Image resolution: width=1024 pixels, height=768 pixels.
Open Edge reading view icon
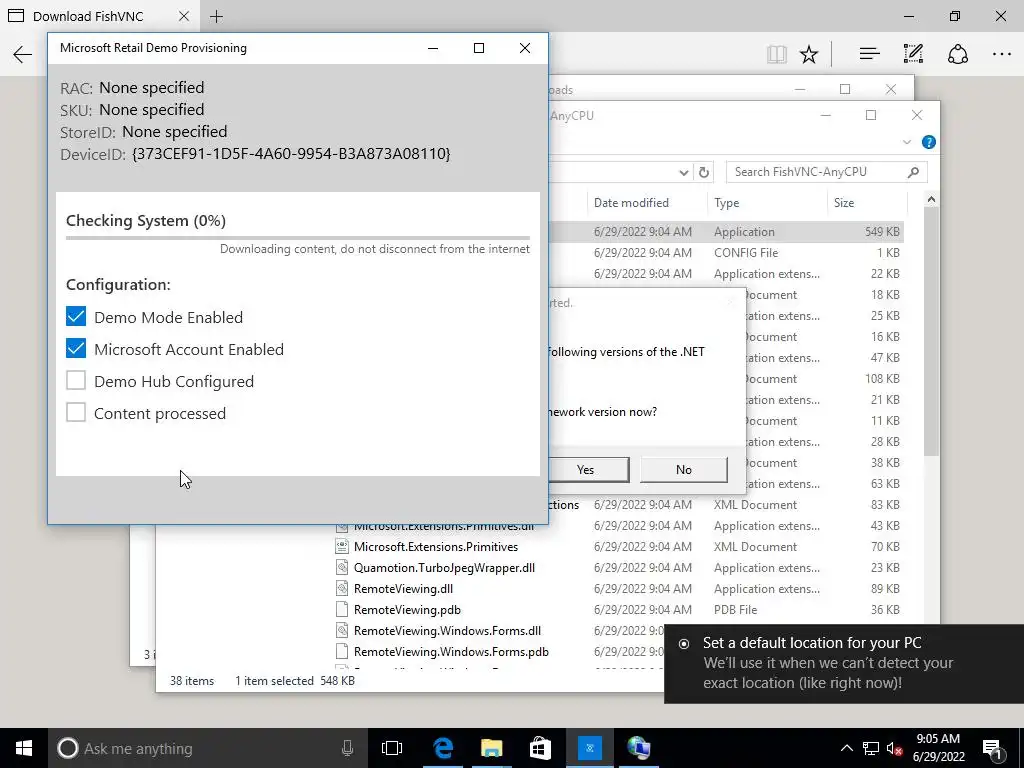776,54
